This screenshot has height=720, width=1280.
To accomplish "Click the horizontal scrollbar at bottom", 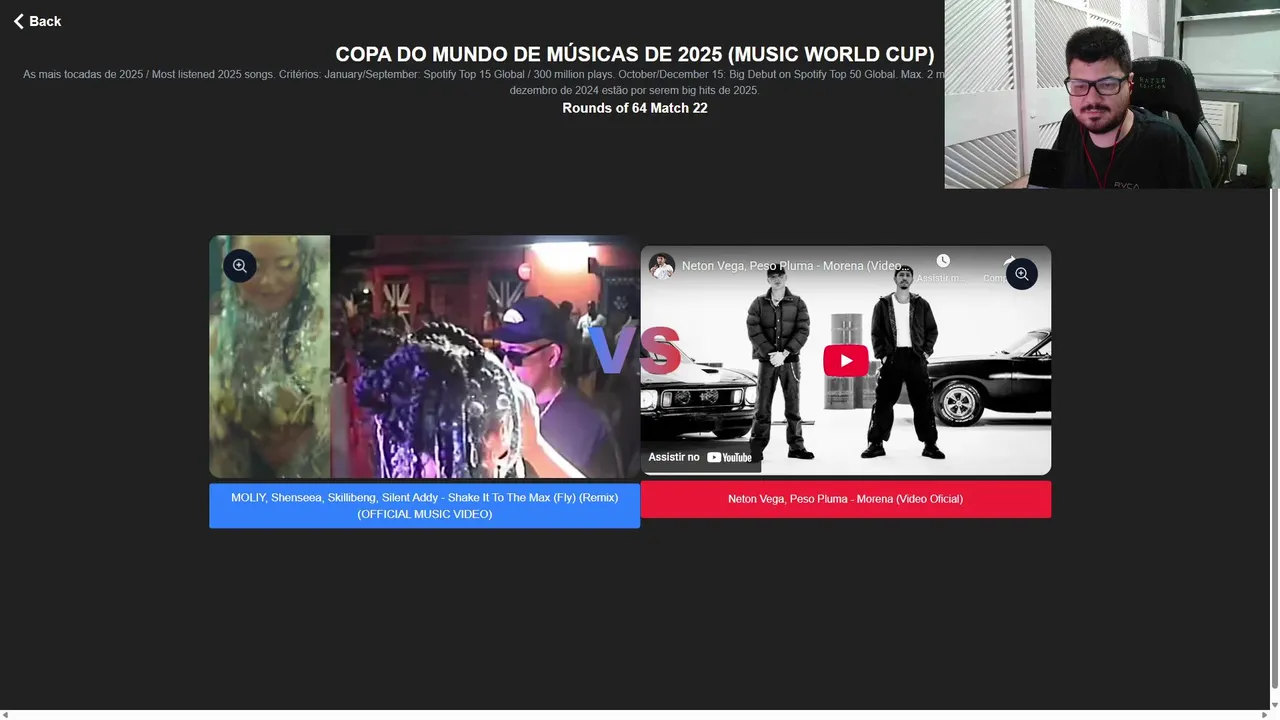I will point(634,715).
